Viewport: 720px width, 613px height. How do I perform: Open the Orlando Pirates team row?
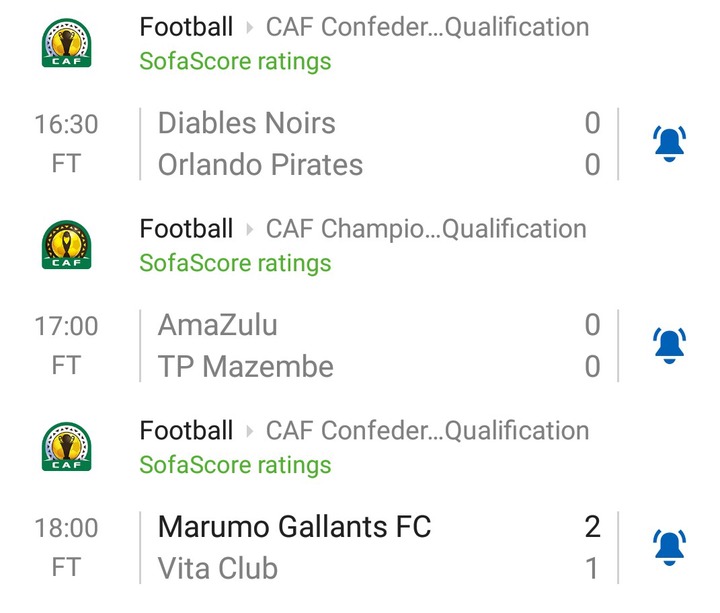379,164
